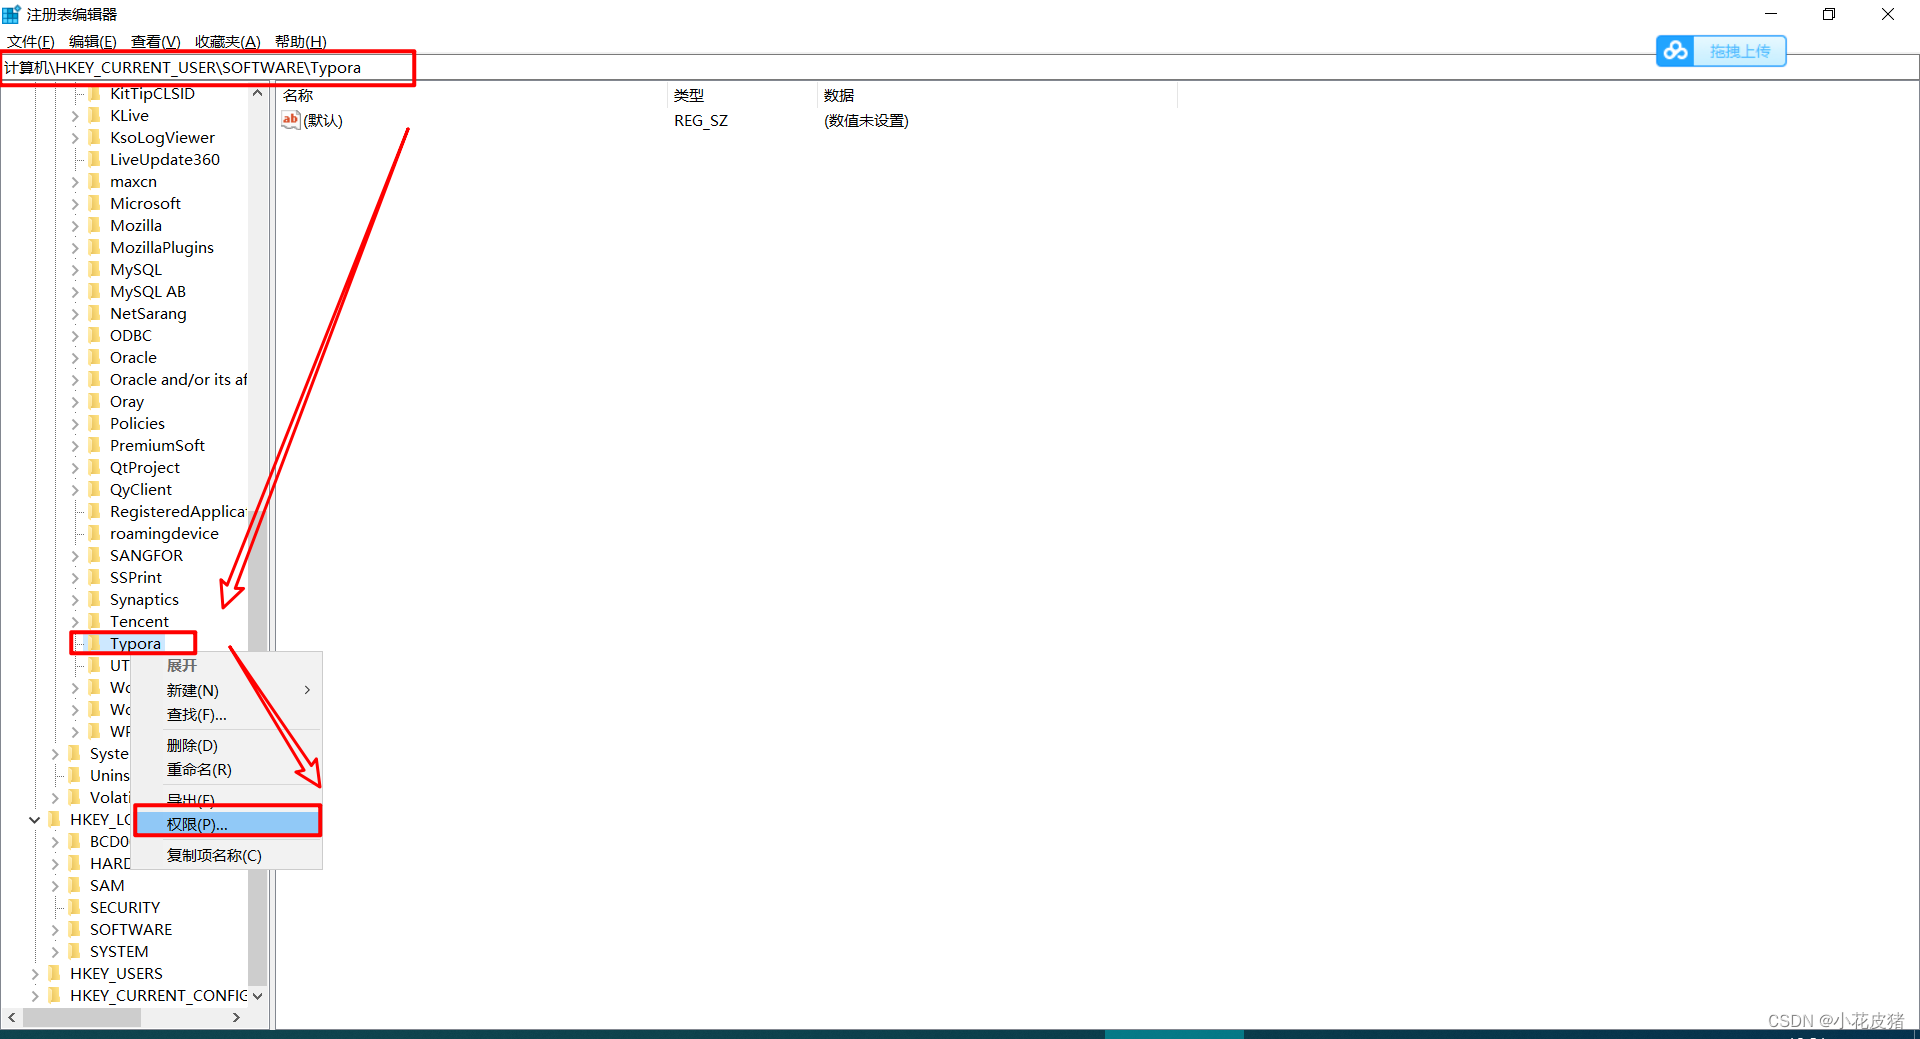This screenshot has width=1920, height=1039.
Task: Choose 复制项名称(C) in the context menu
Action: click(x=227, y=855)
